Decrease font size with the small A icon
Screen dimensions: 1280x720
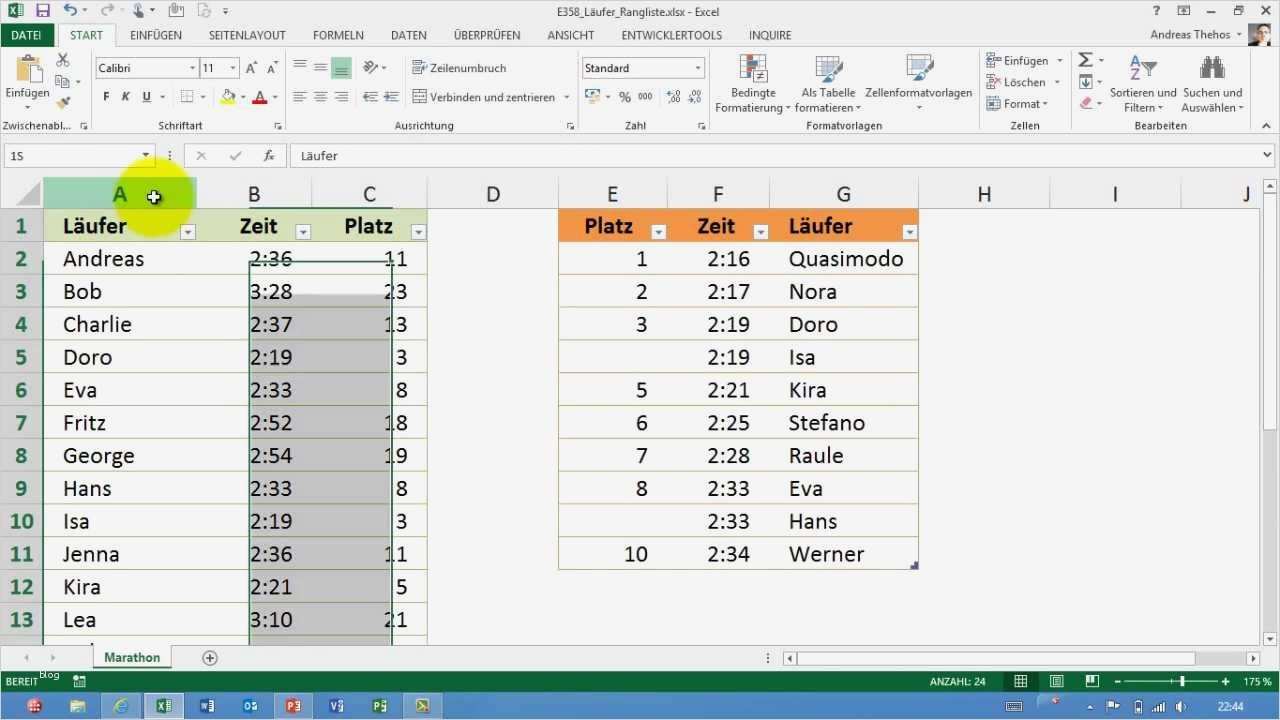point(270,68)
